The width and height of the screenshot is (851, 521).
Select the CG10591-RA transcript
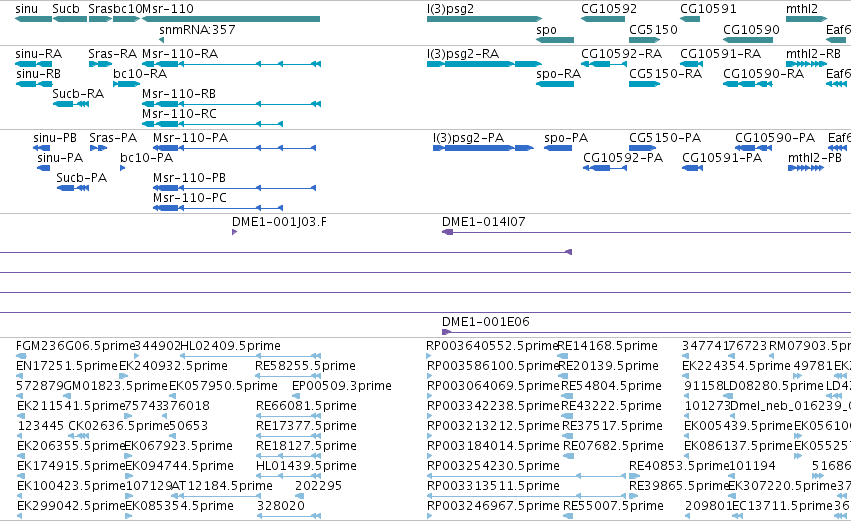(x=691, y=64)
